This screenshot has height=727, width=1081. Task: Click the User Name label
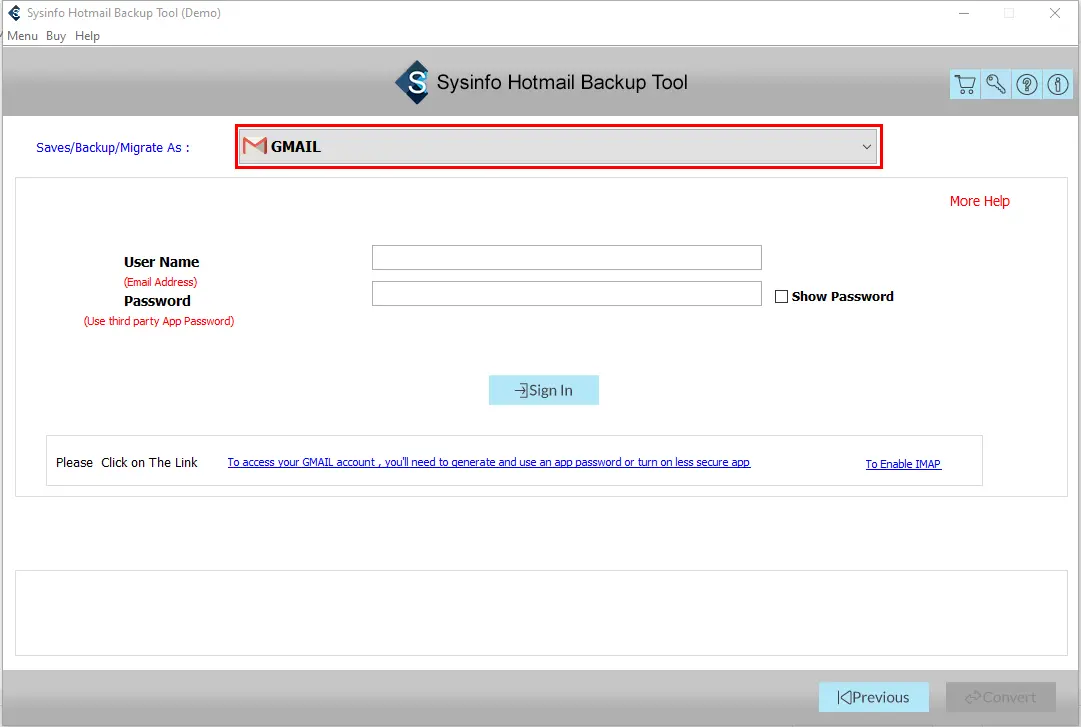(x=161, y=262)
